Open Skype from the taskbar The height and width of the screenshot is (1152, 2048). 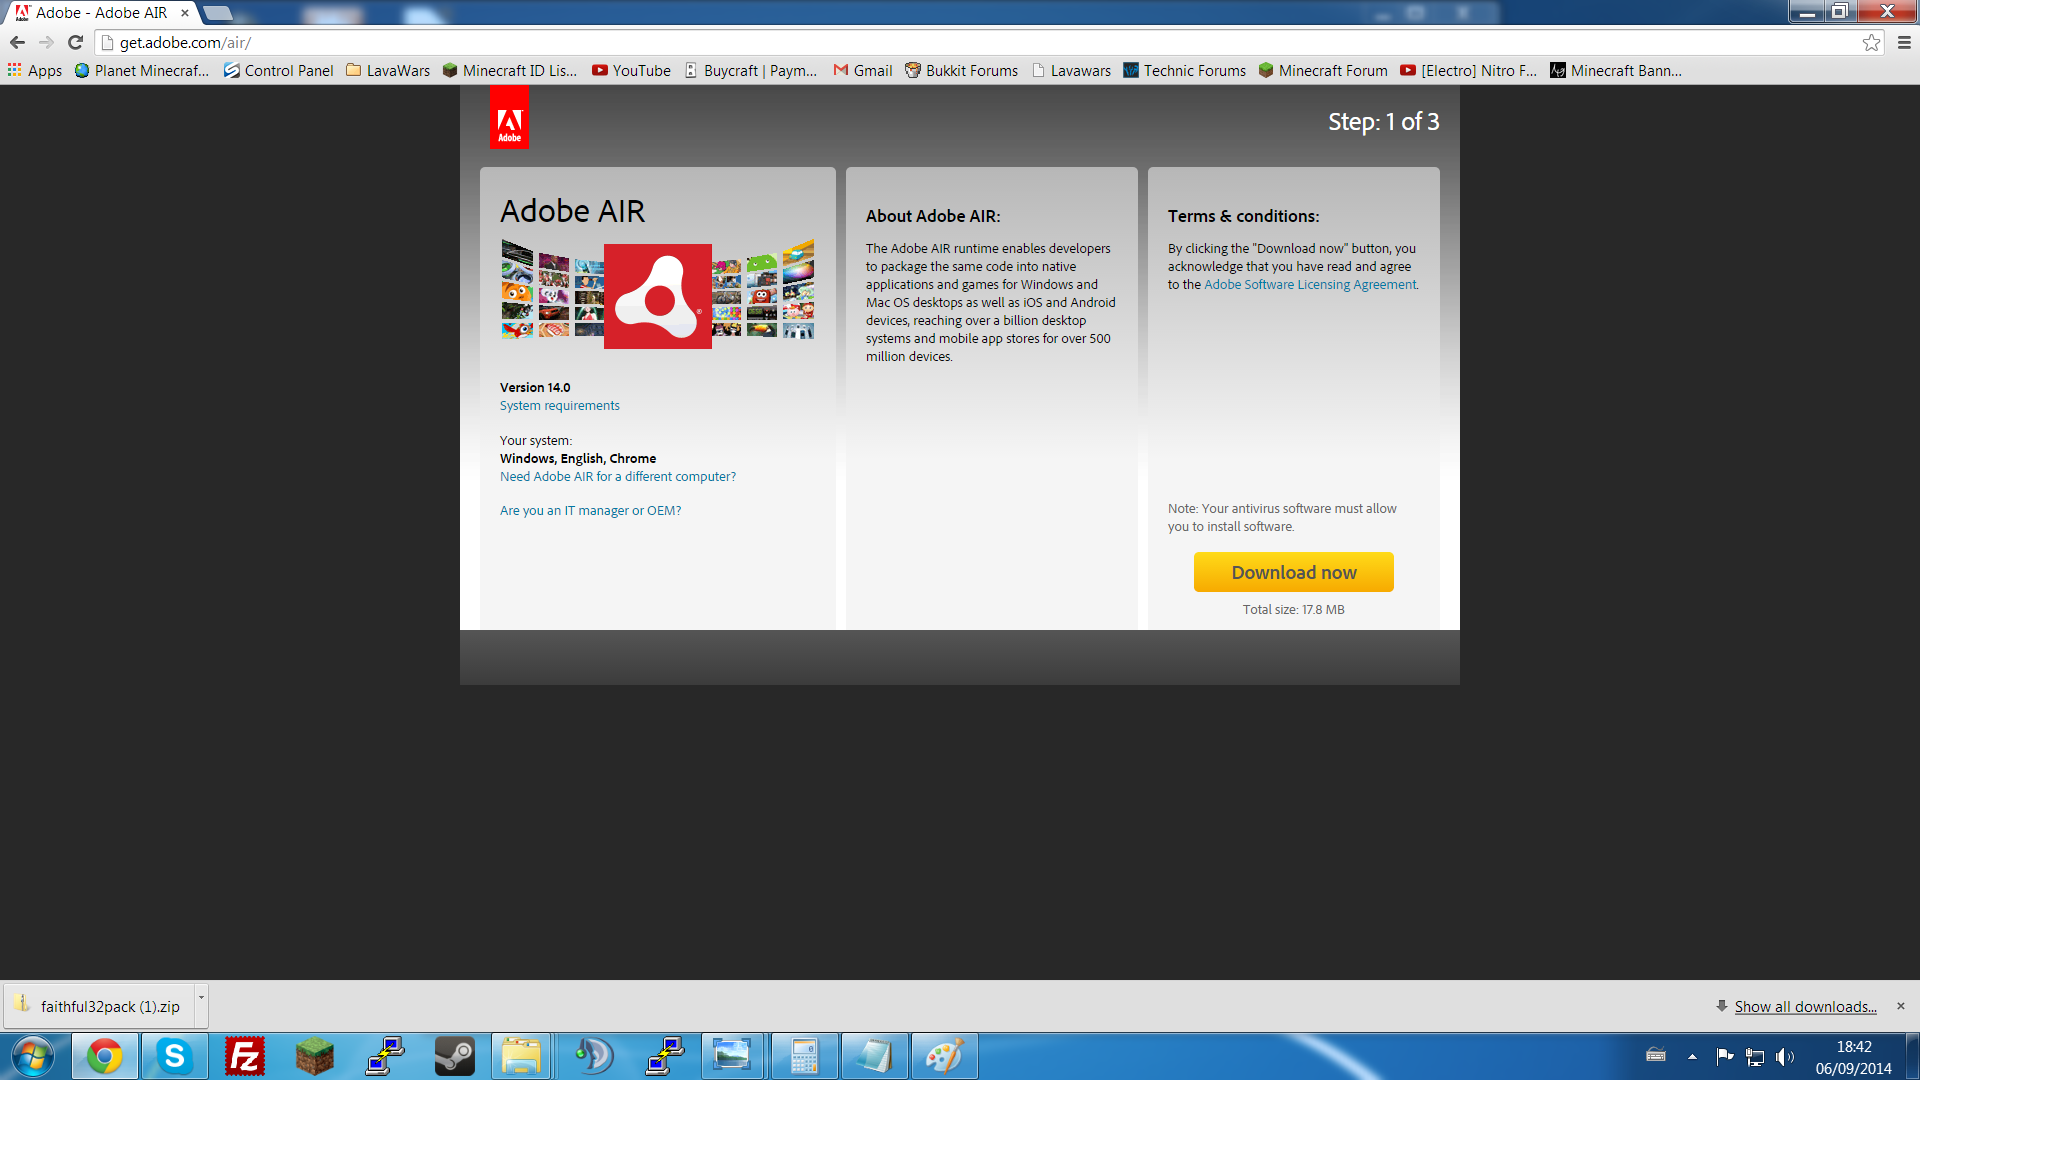tap(175, 1056)
